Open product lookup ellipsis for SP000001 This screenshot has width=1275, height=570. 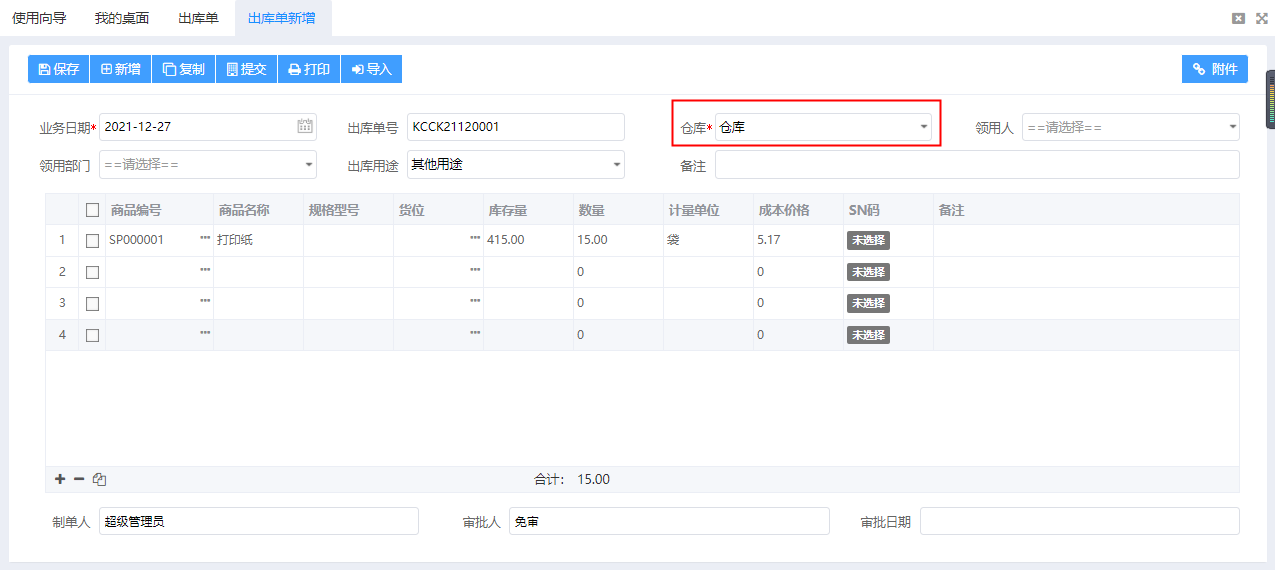[x=205, y=239]
